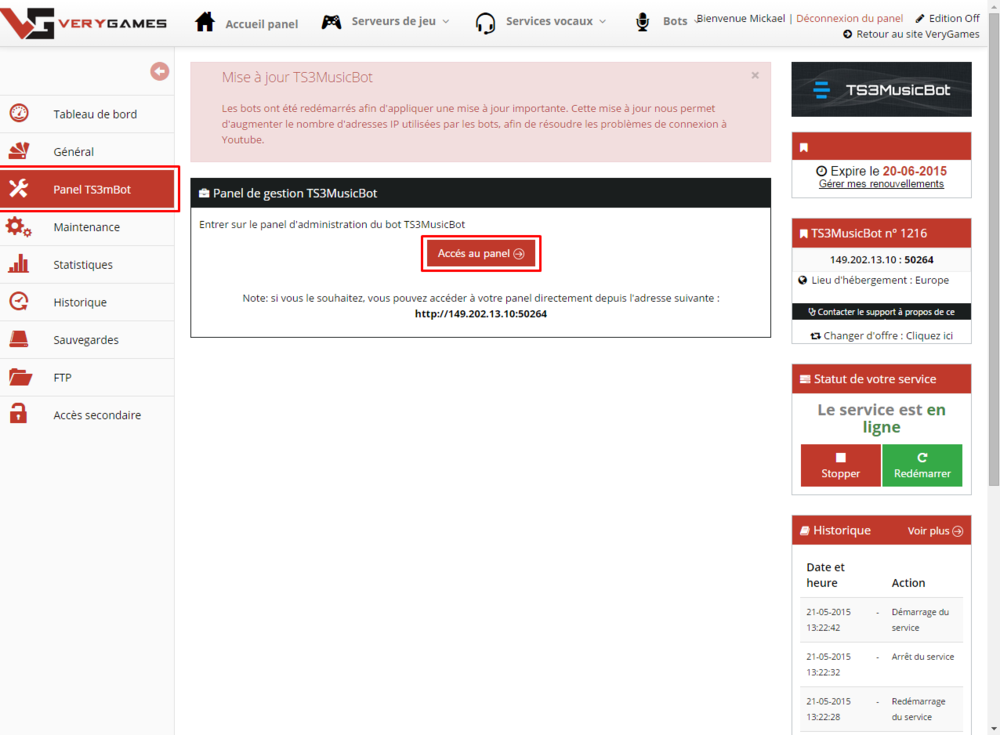Collapse the sidebar with the back arrow
This screenshot has width=1000, height=735.
click(x=160, y=71)
